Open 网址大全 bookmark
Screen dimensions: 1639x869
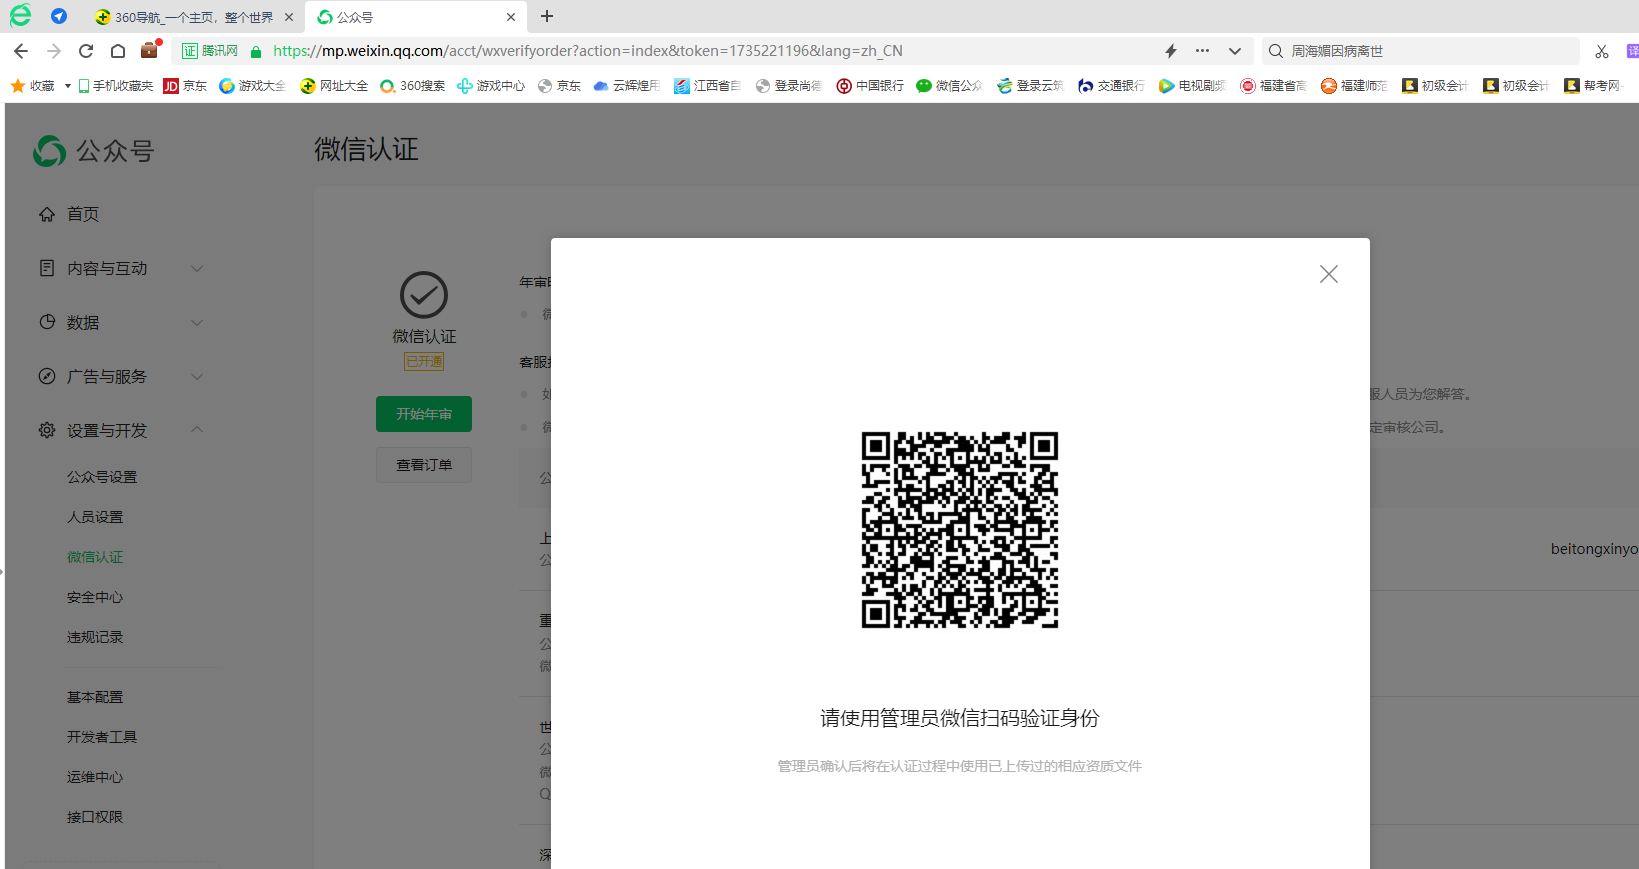[x=334, y=86]
